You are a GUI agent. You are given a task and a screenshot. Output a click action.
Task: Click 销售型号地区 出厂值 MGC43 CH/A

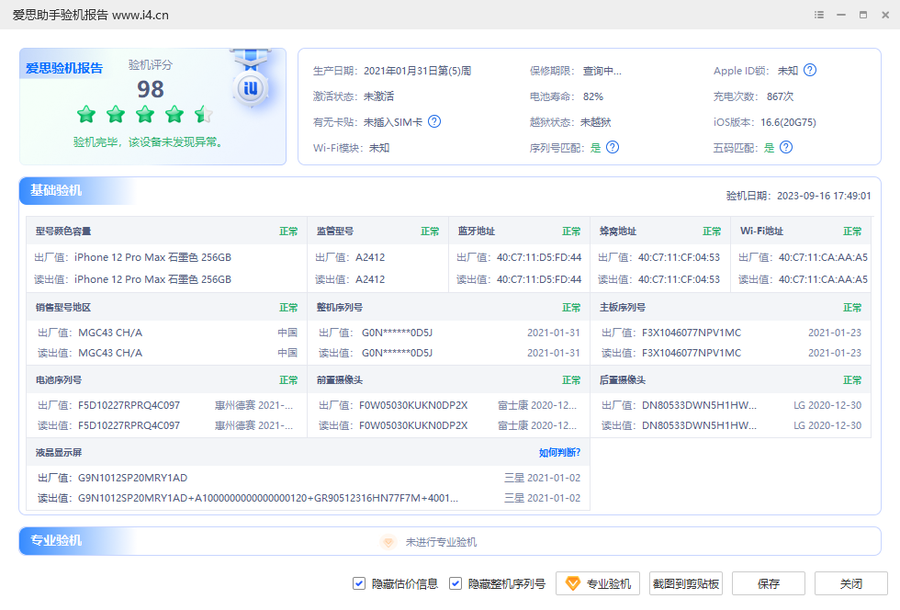(110, 333)
